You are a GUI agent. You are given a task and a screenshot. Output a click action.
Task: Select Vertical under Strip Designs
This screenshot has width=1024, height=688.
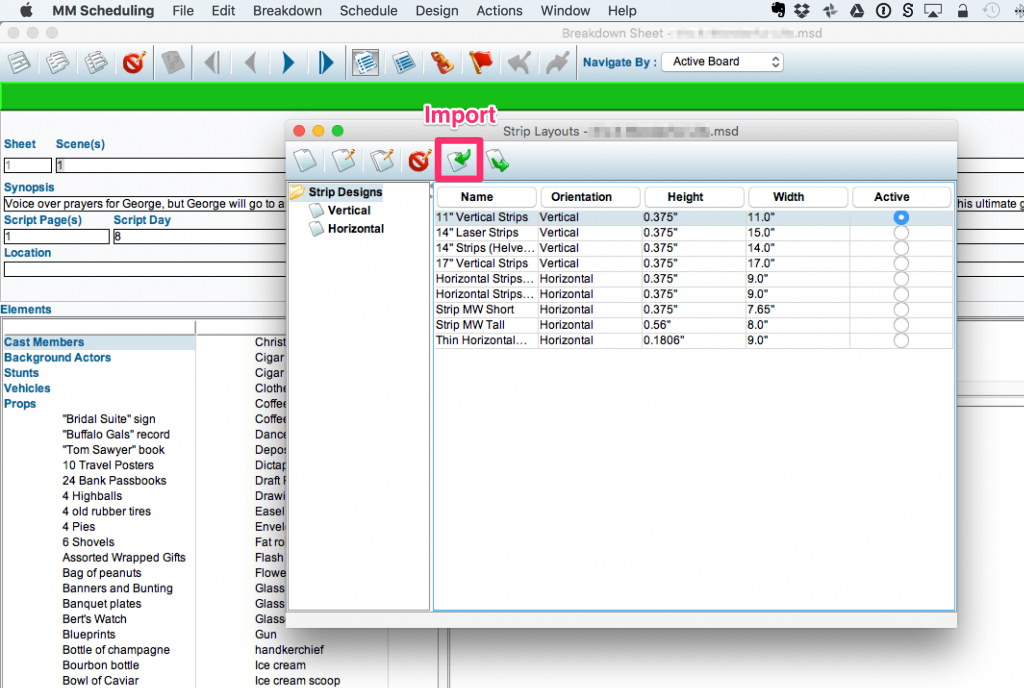click(349, 210)
